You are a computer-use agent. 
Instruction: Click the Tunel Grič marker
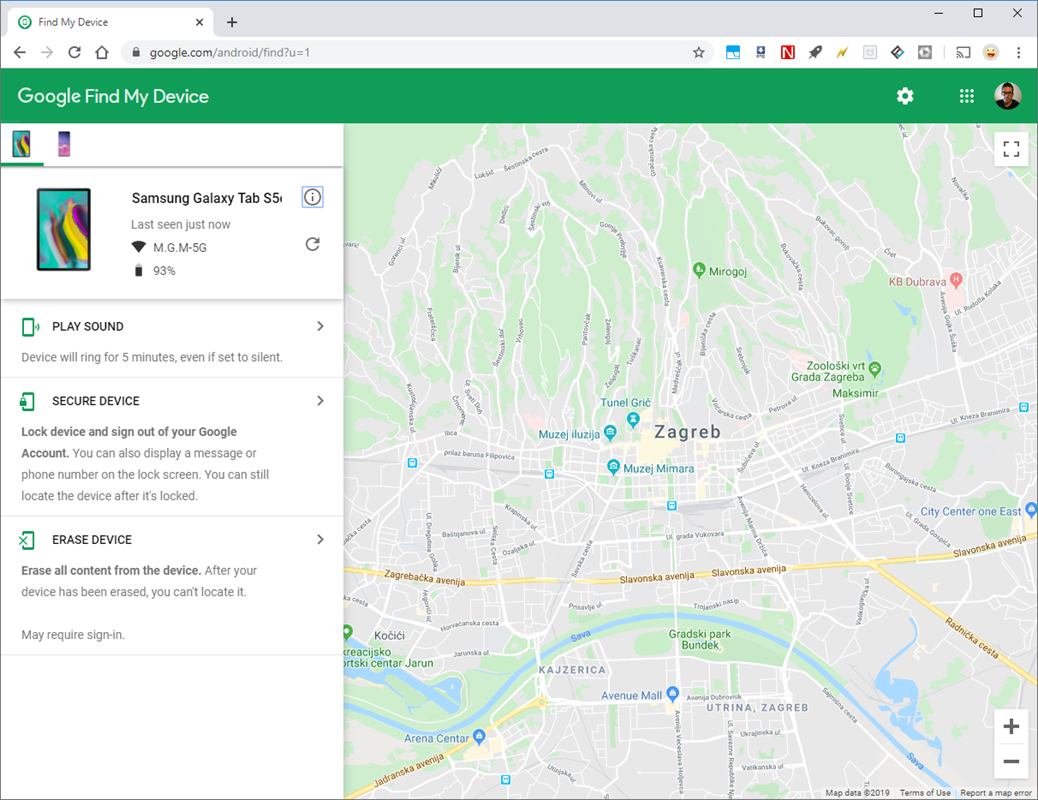633,419
